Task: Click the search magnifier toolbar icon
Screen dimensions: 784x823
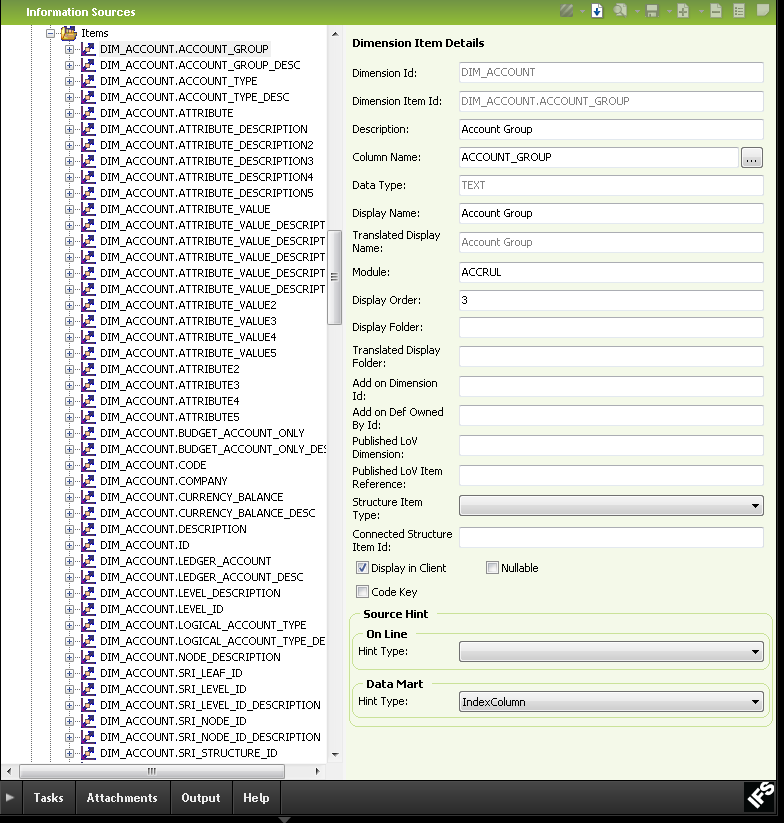Action: coord(621,11)
